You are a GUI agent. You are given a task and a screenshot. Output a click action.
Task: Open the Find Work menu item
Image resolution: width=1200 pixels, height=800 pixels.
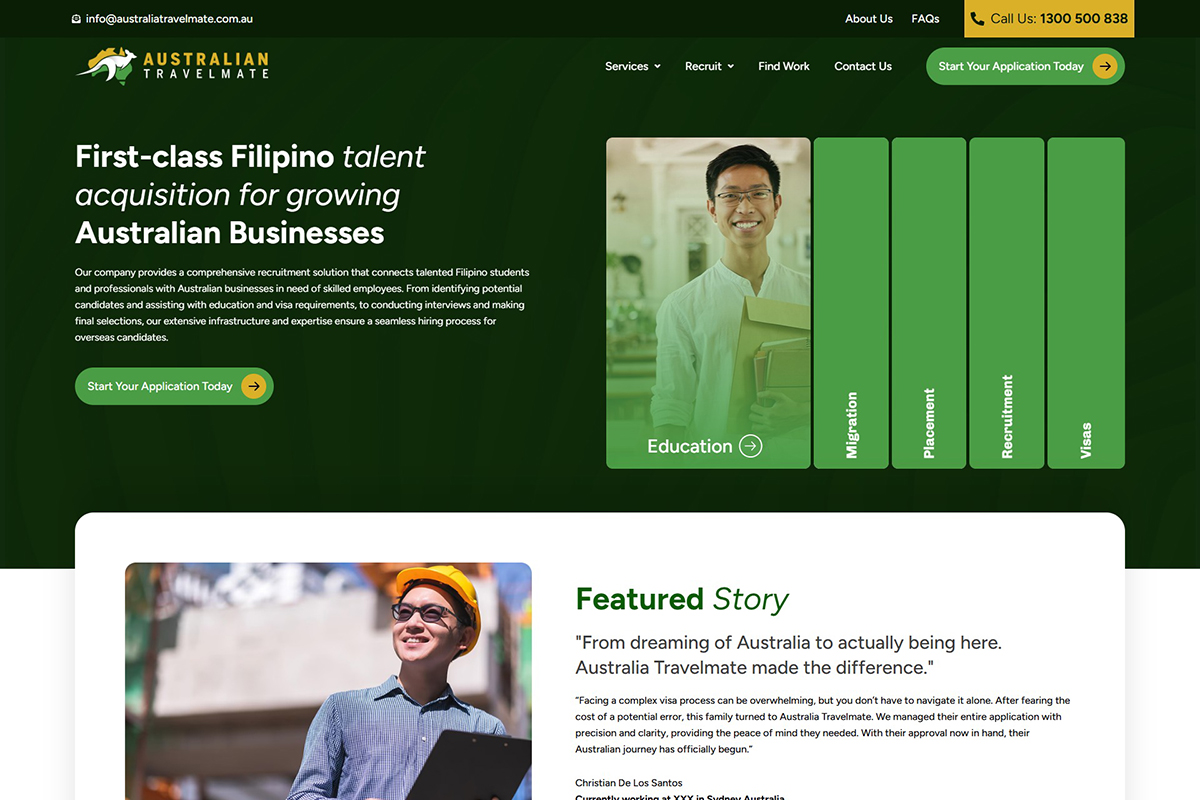[x=784, y=66]
